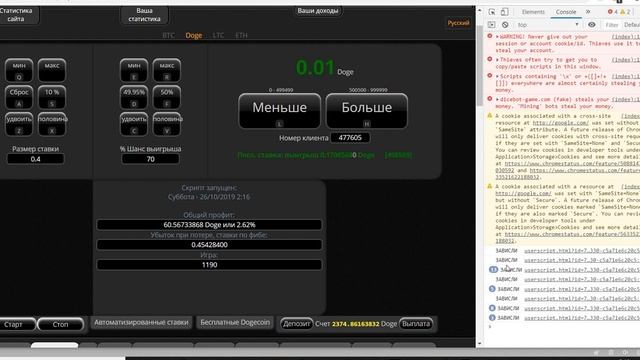
Task: Select the ETH currency tab
Action: tap(241, 36)
